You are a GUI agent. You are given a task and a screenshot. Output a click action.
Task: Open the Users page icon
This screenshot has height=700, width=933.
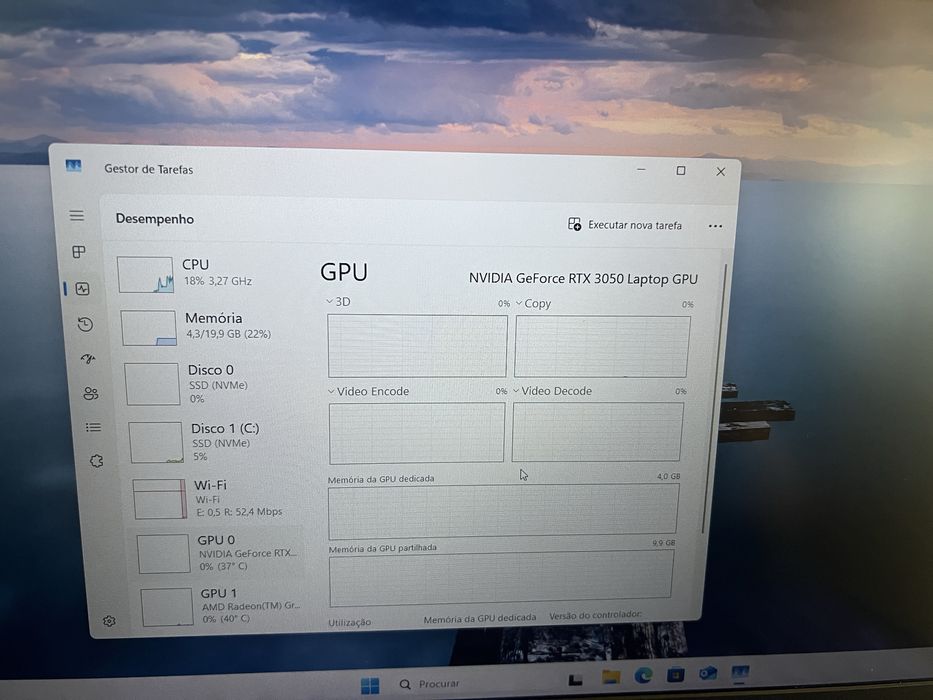(90, 393)
